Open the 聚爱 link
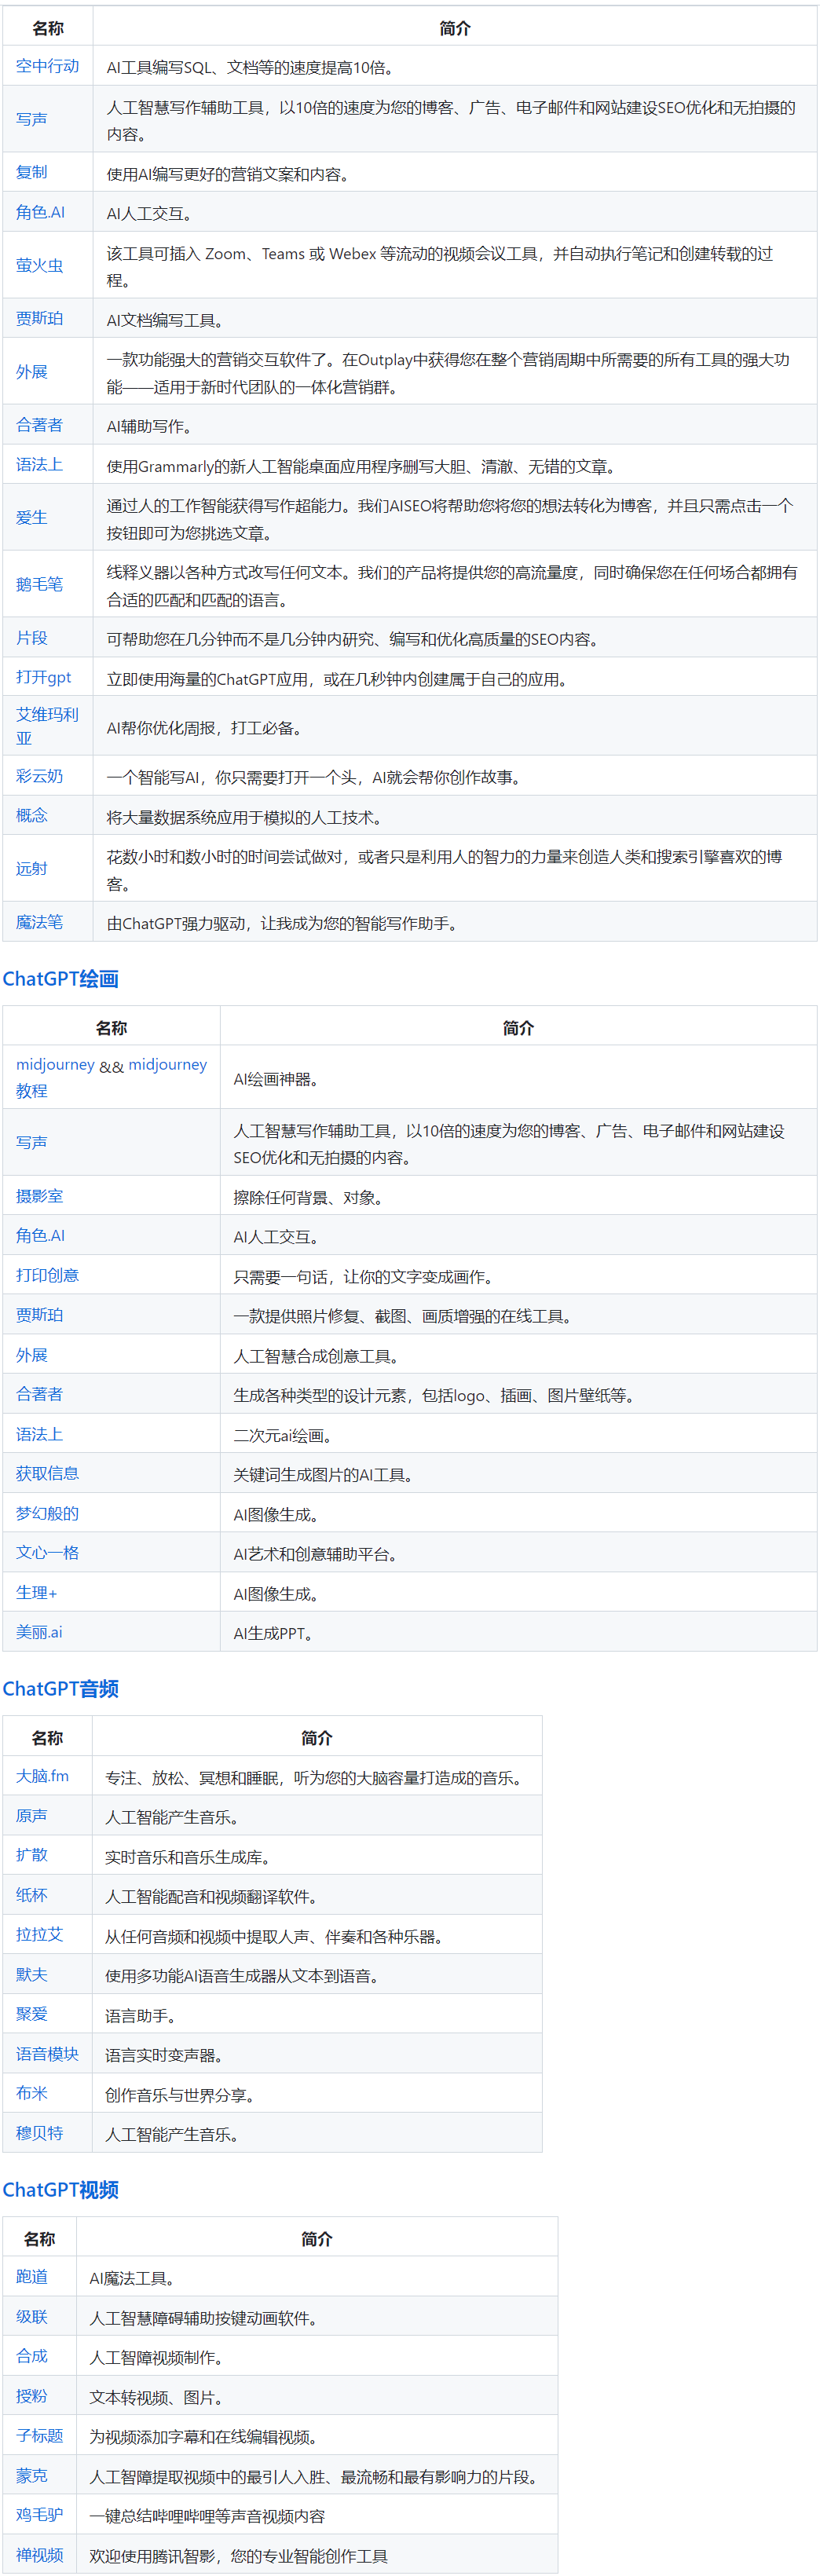Viewport: 820px width, 2576px height. (x=31, y=2014)
